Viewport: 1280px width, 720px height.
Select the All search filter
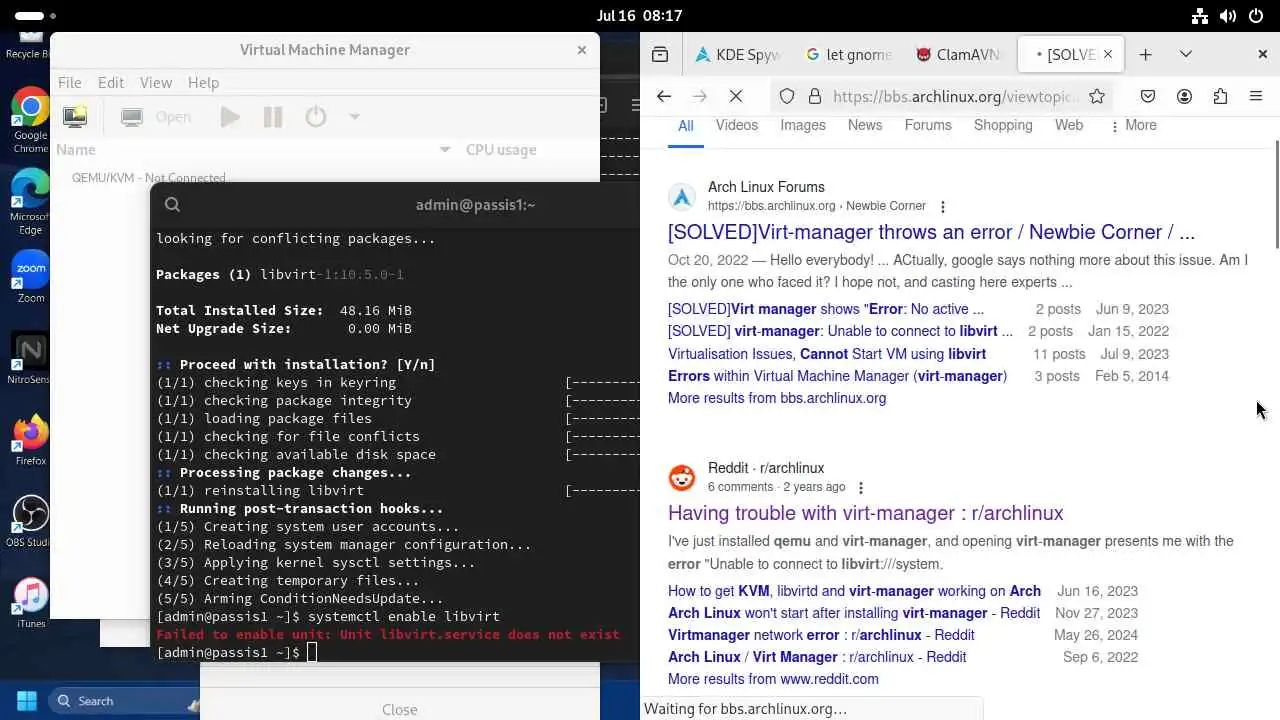tap(685, 125)
